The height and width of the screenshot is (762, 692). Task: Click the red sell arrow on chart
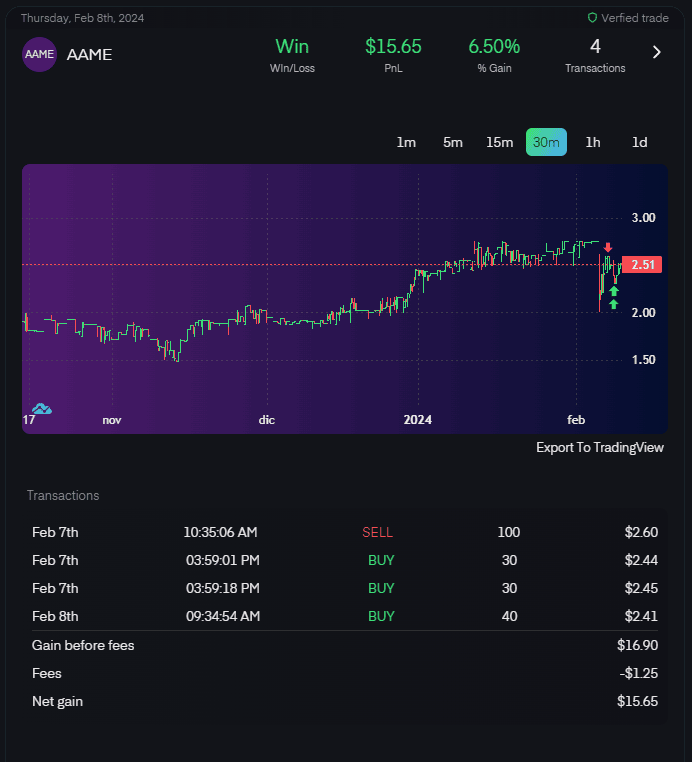[608, 247]
